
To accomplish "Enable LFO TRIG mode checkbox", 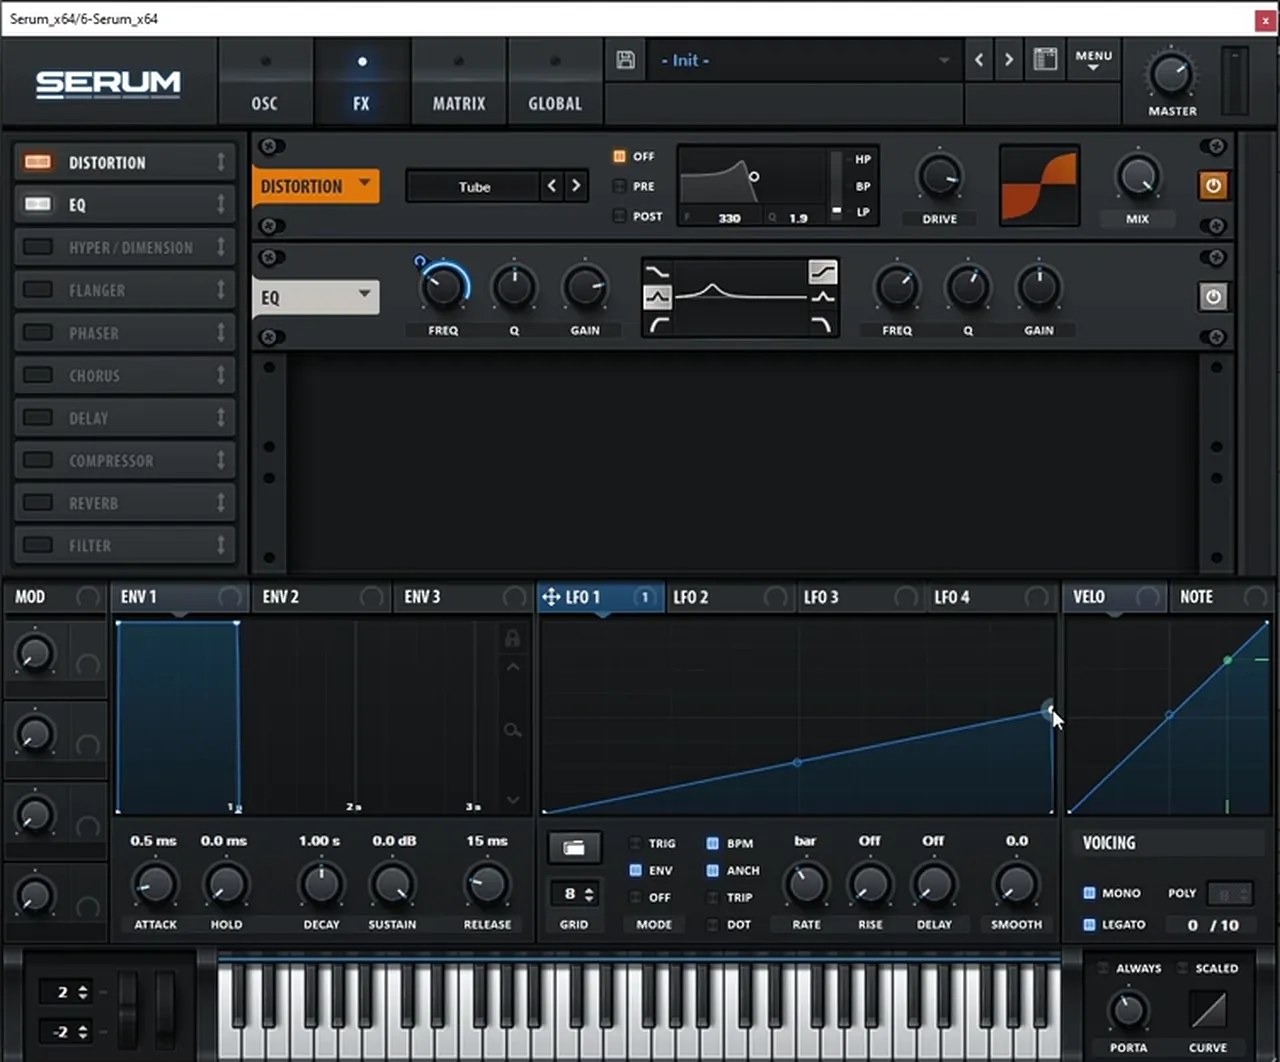I will click(x=635, y=843).
